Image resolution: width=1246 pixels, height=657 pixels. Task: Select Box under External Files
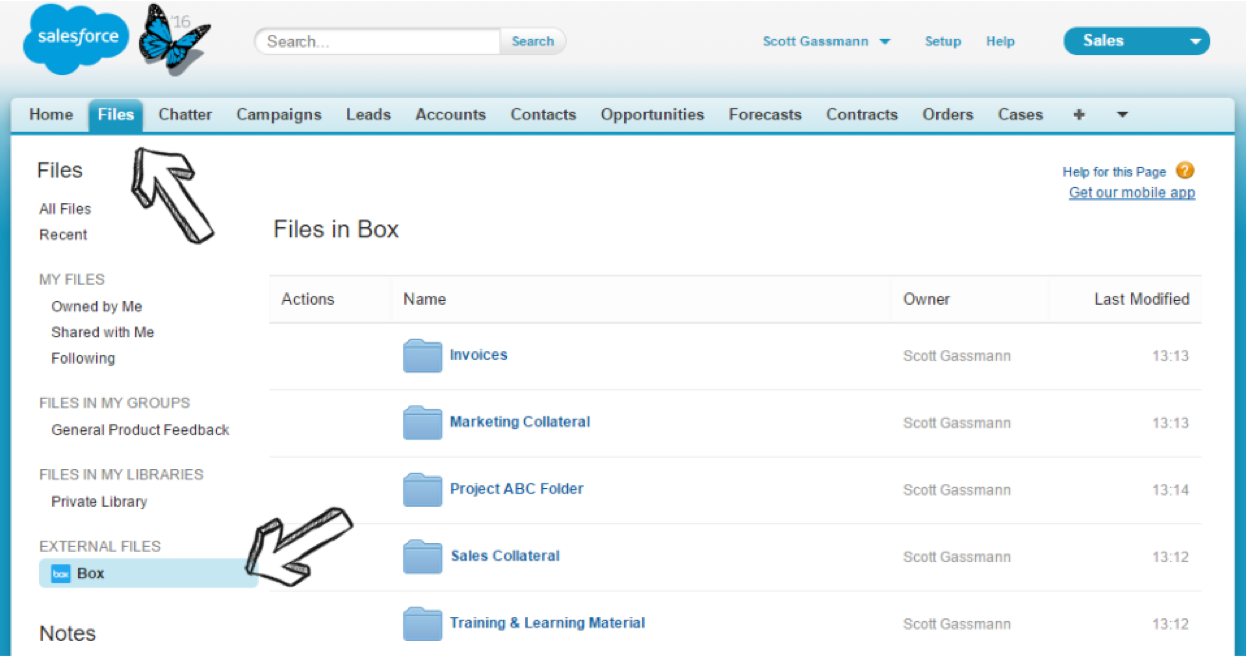click(x=90, y=574)
